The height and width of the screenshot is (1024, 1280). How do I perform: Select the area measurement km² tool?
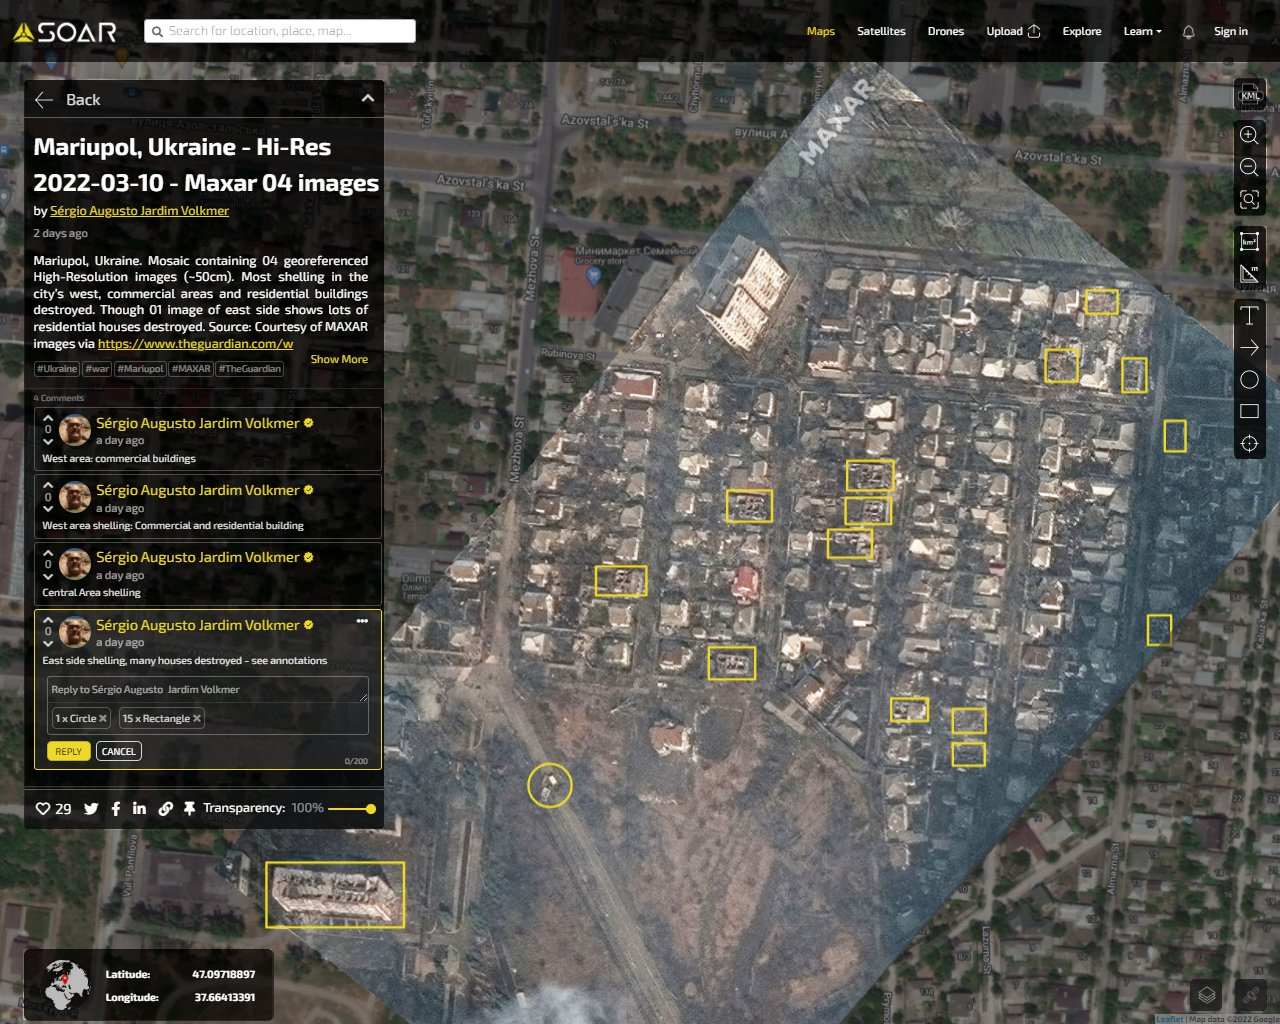pos(1249,242)
